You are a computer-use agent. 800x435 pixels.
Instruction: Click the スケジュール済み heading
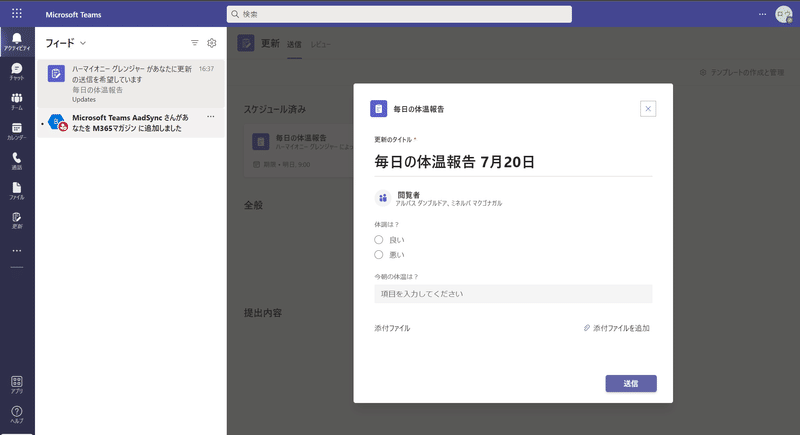274,109
